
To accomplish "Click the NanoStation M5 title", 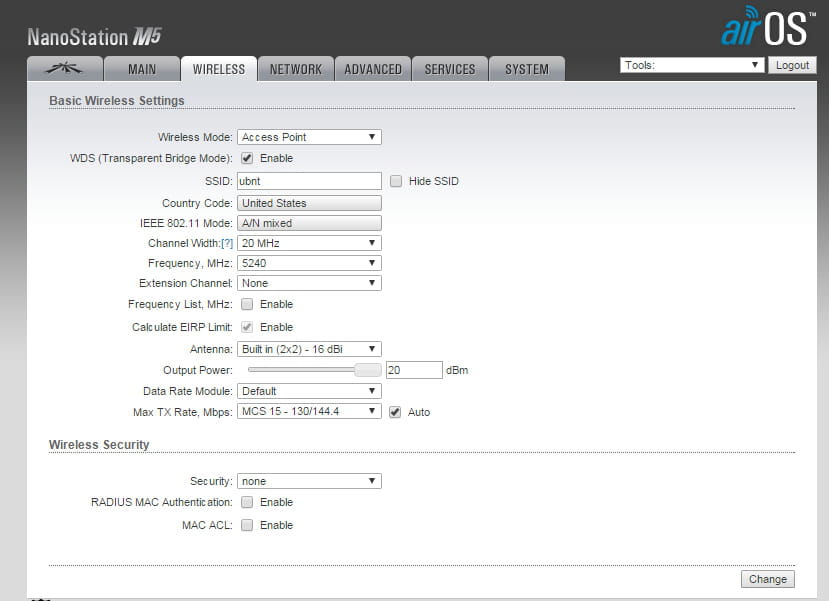I will (x=94, y=37).
